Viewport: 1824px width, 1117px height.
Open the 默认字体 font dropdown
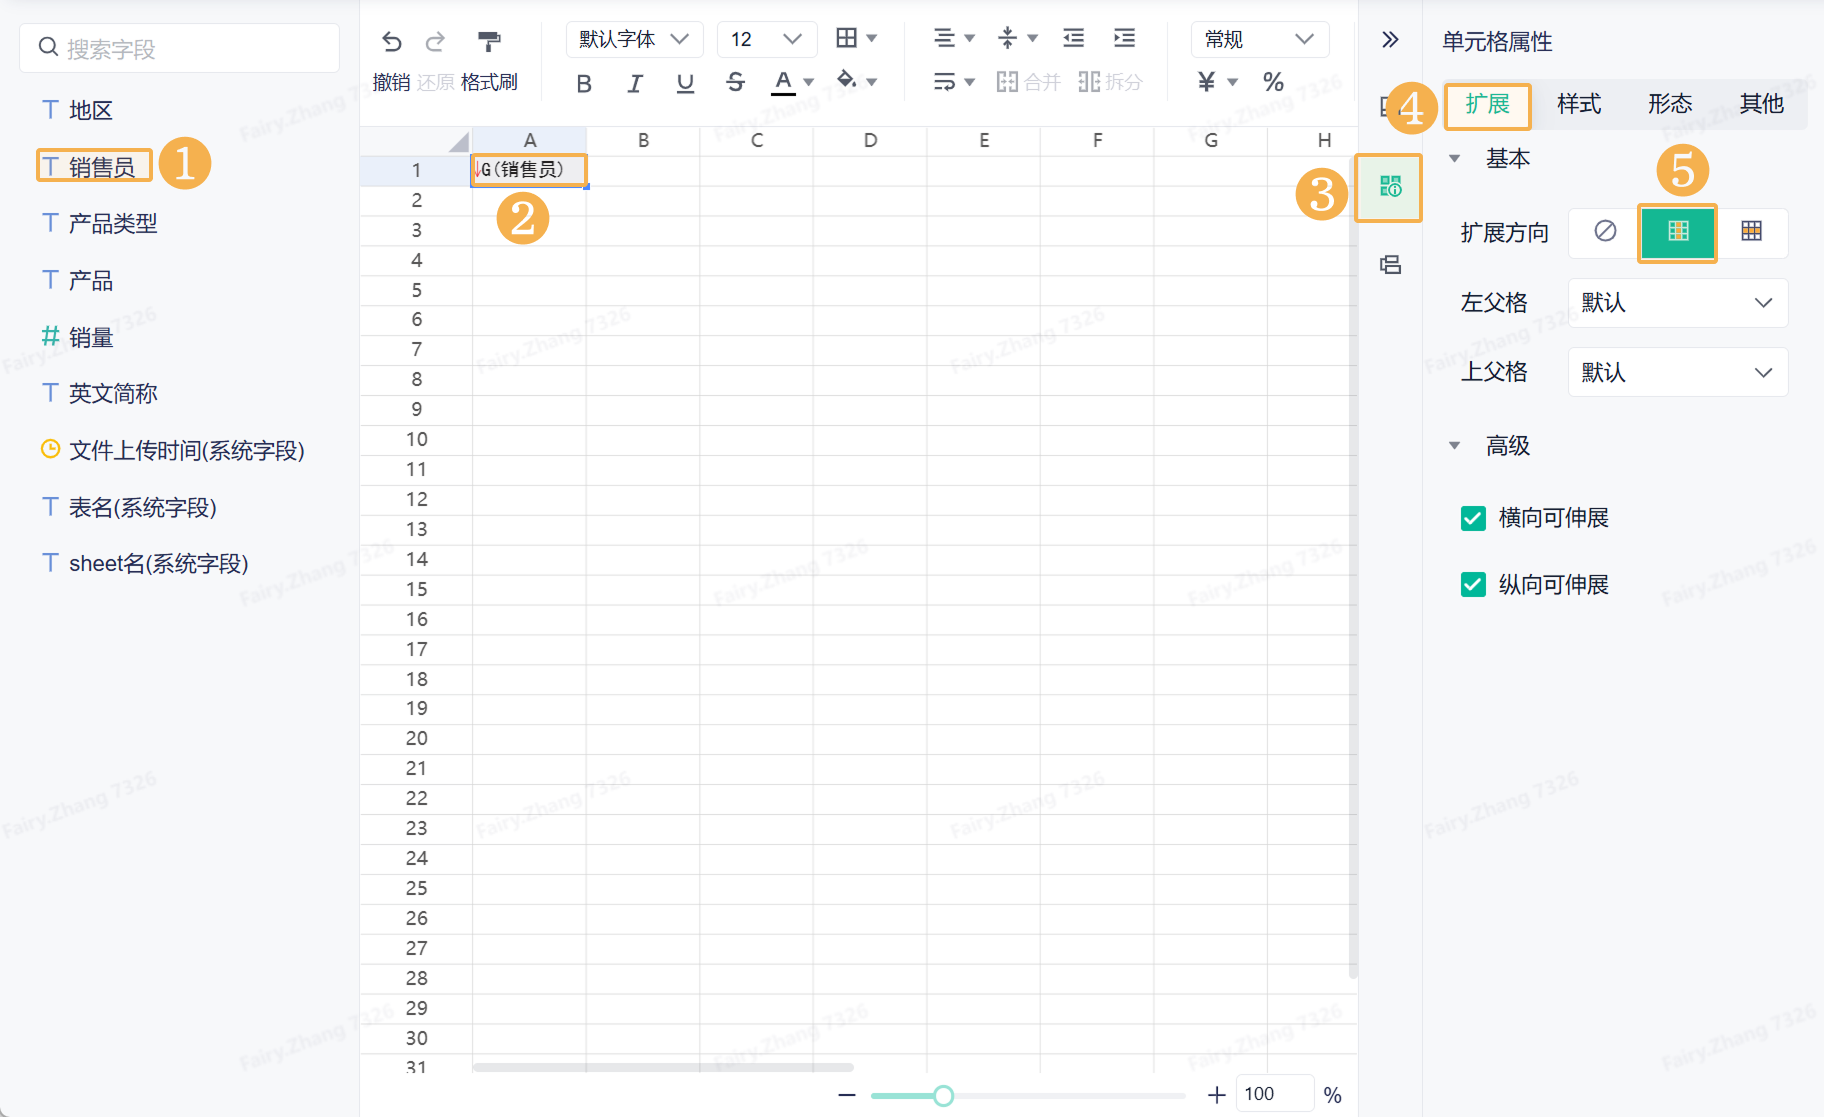click(x=634, y=39)
